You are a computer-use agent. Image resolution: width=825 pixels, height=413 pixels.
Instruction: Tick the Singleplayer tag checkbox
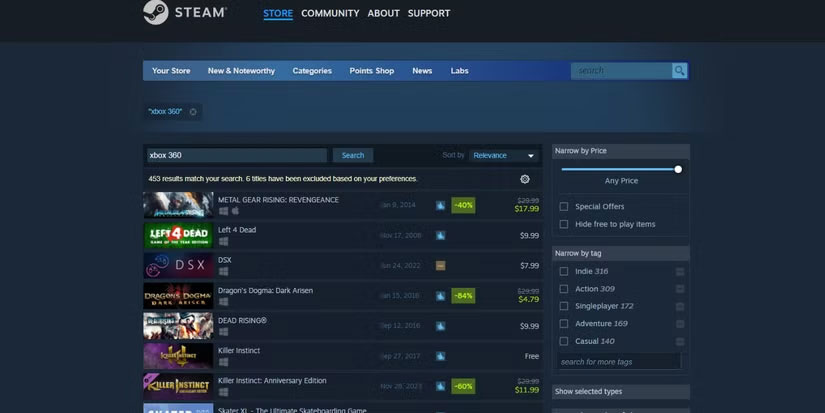tap(564, 306)
